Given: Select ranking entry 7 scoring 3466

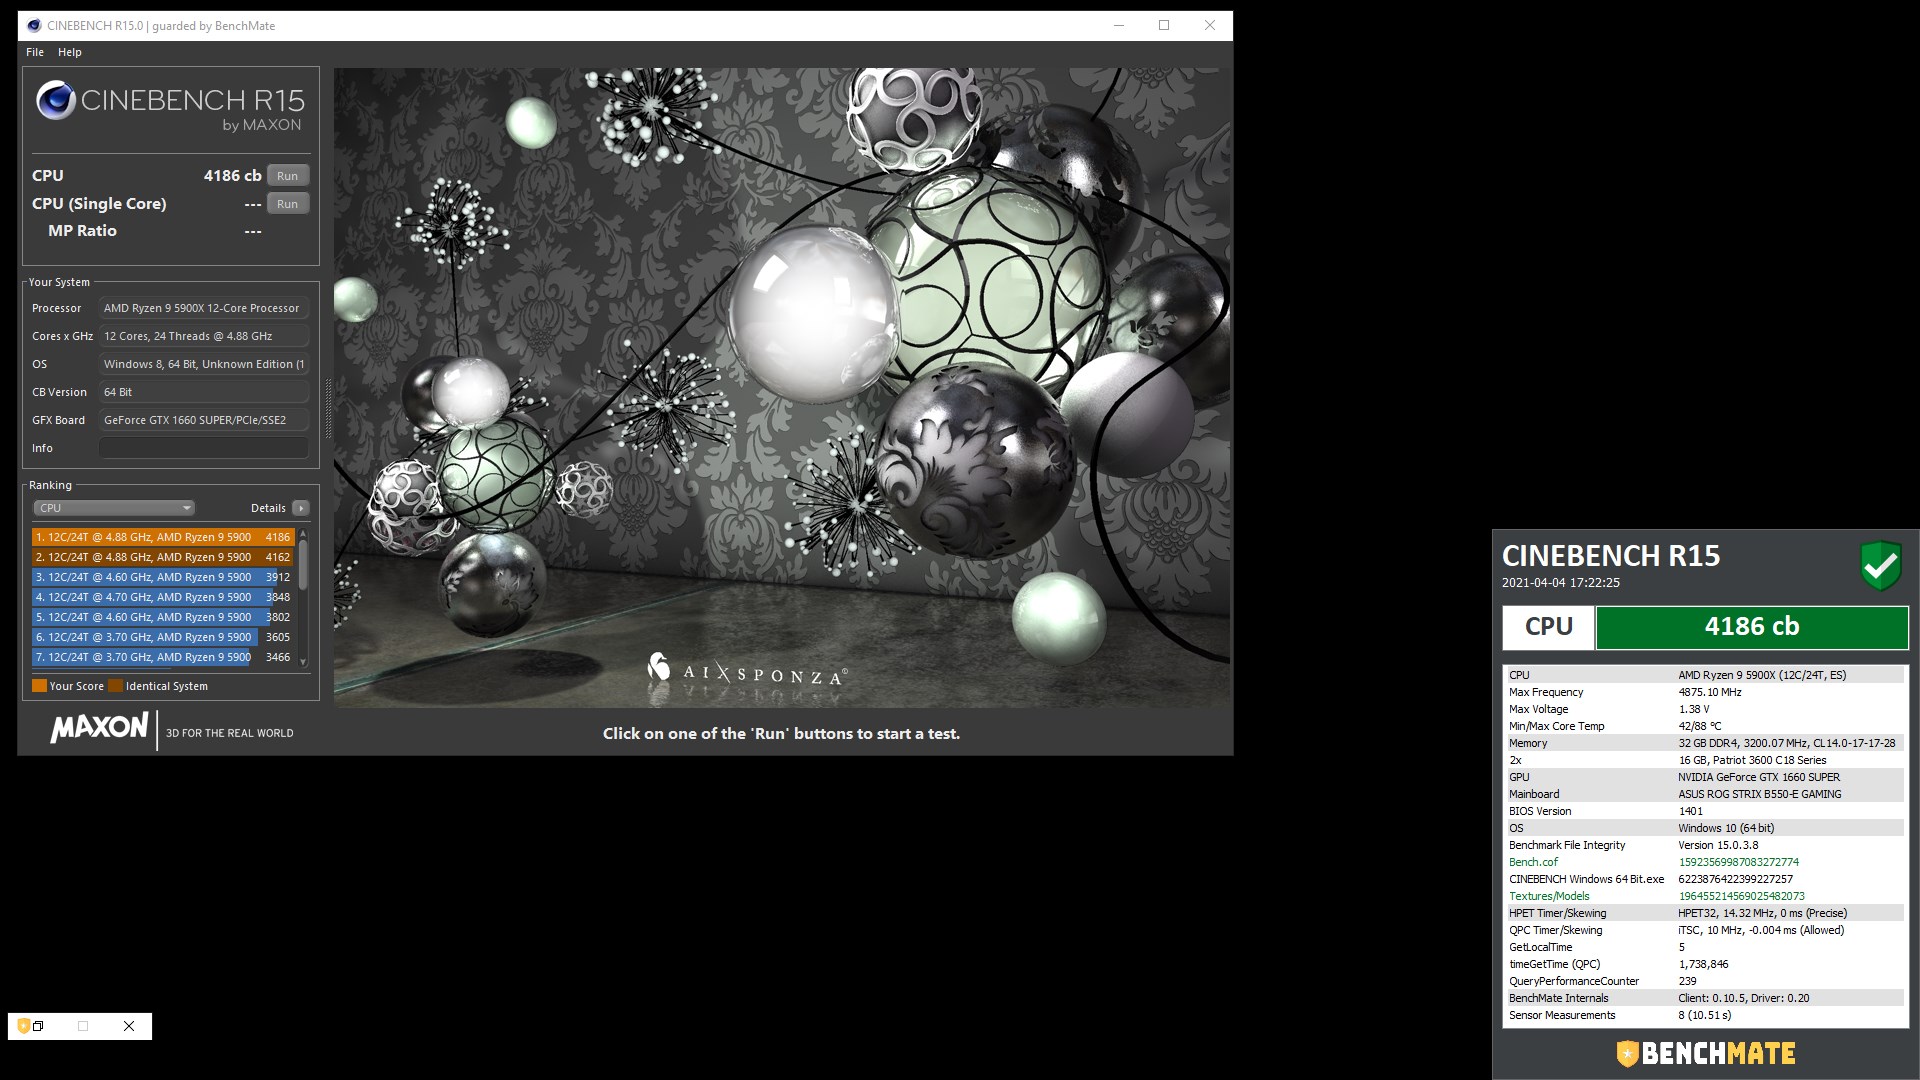Looking at the screenshot, I should 163,657.
